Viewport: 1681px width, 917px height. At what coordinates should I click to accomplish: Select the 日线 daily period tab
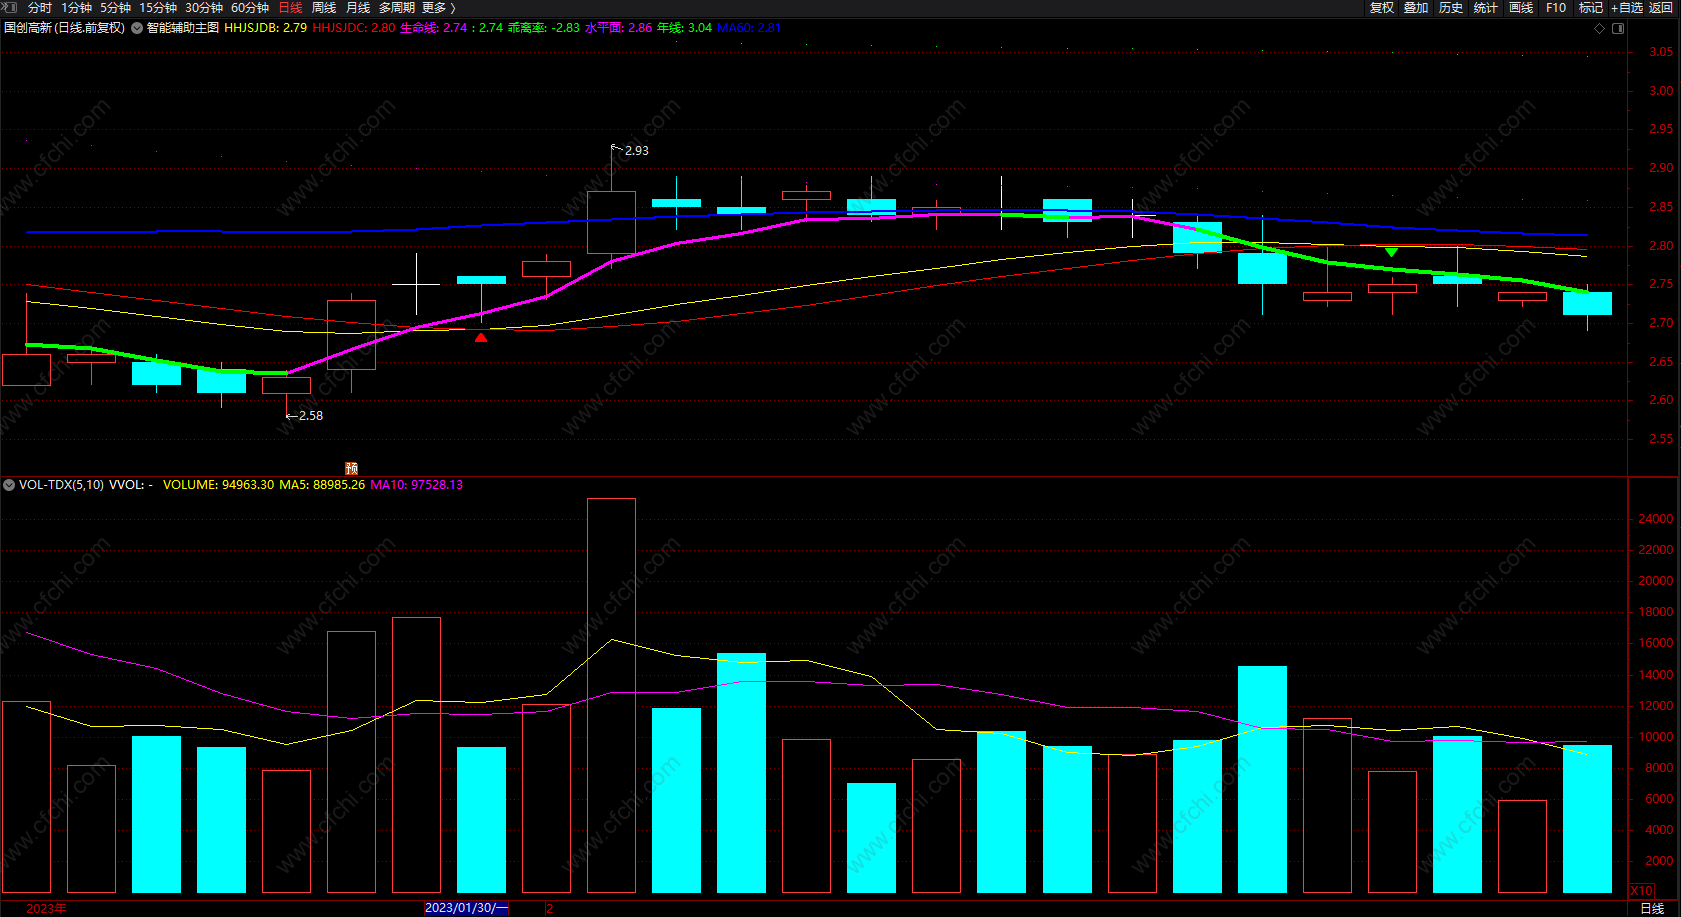tap(290, 8)
